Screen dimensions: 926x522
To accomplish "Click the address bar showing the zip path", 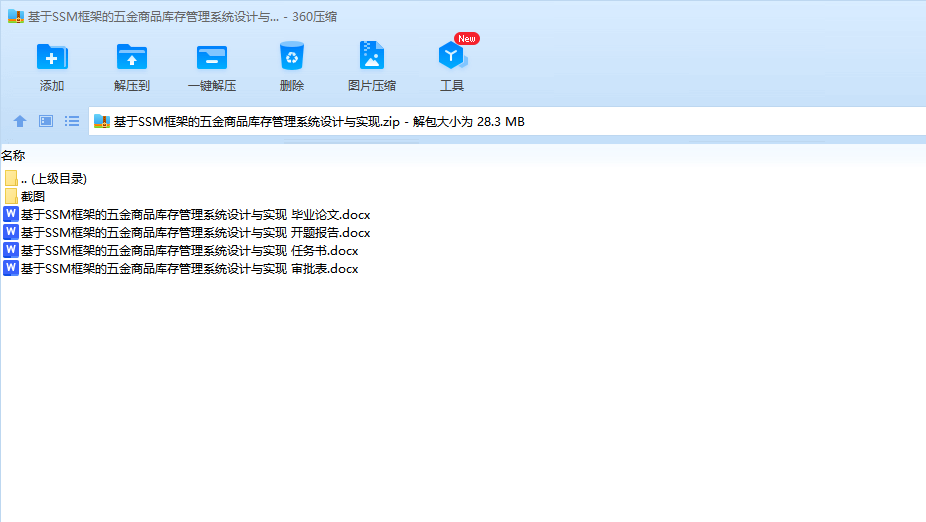I will [x=507, y=122].
